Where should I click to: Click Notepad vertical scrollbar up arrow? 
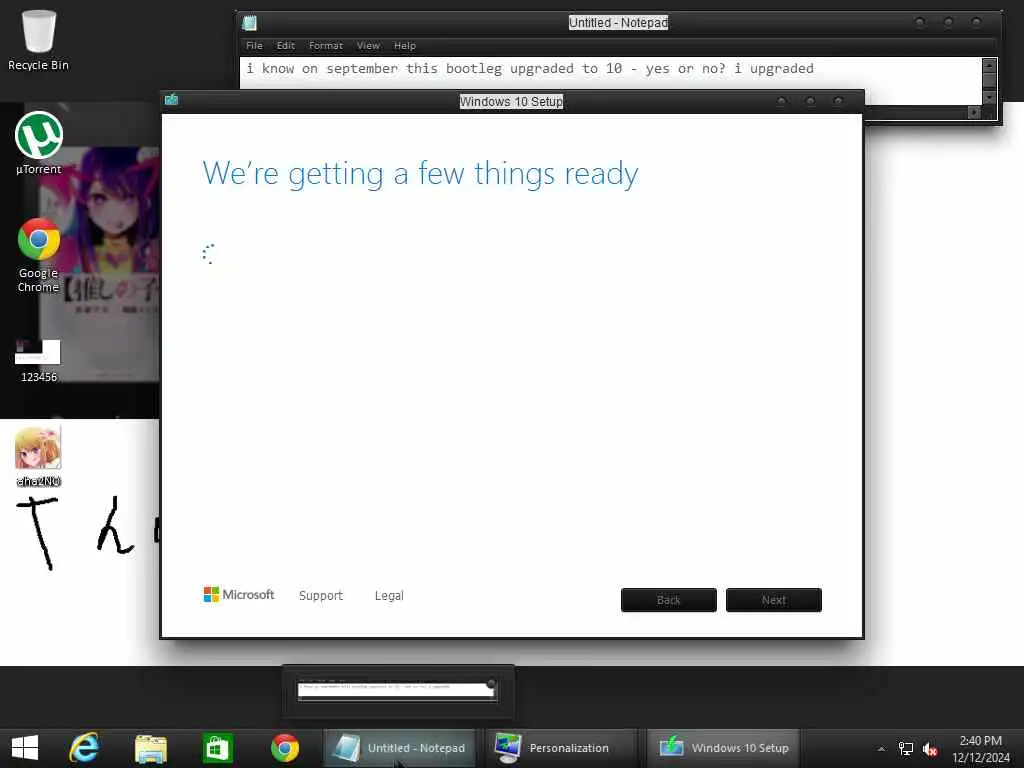tap(989, 64)
